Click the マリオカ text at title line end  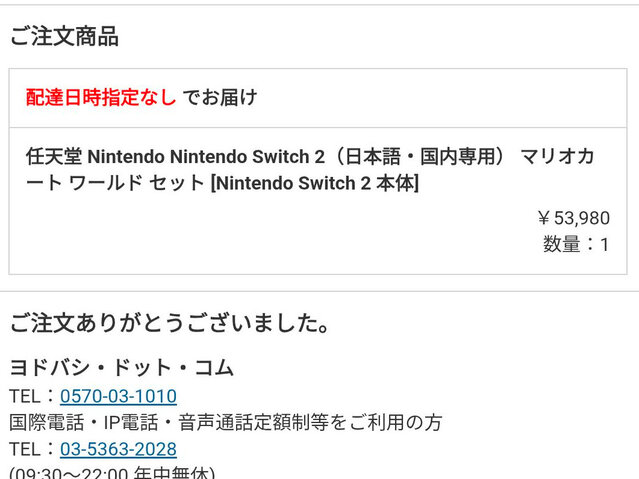(x=557, y=157)
